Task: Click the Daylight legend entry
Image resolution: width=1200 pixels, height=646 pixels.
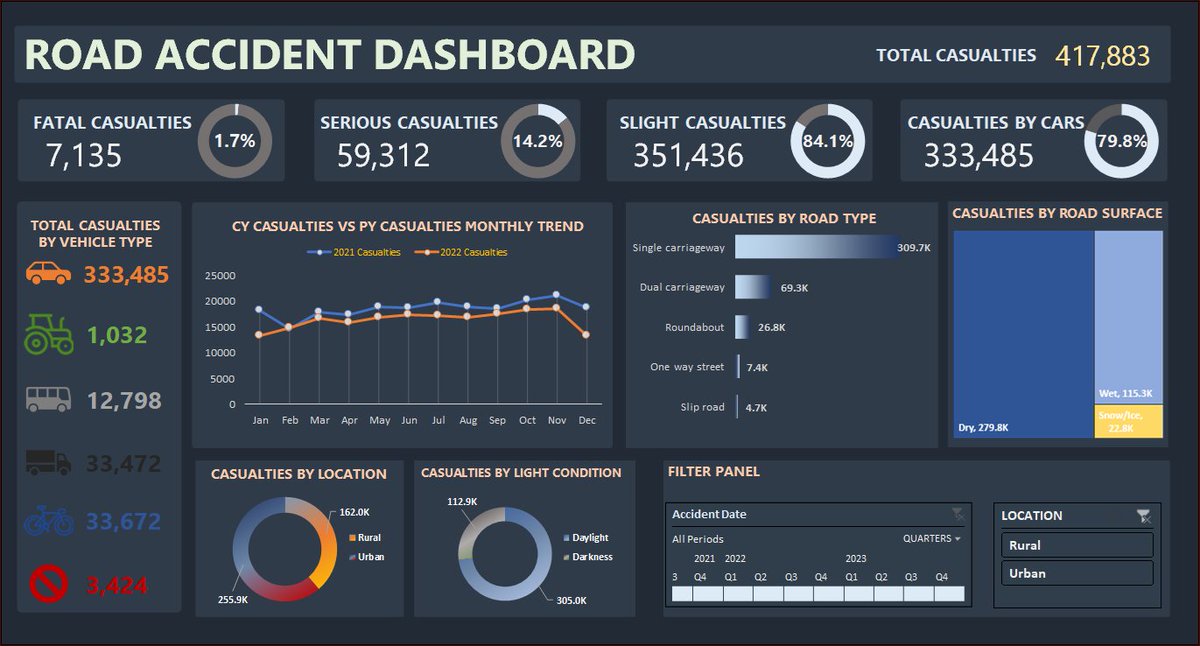Action: click(585, 537)
